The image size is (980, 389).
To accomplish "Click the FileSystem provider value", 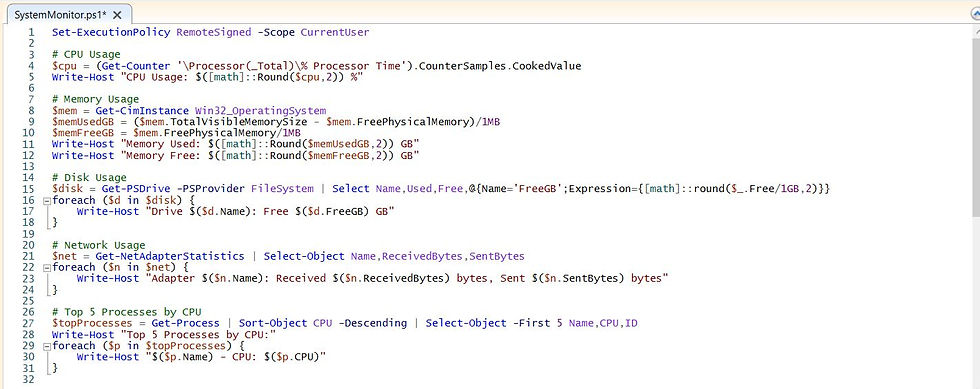I will click(282, 189).
